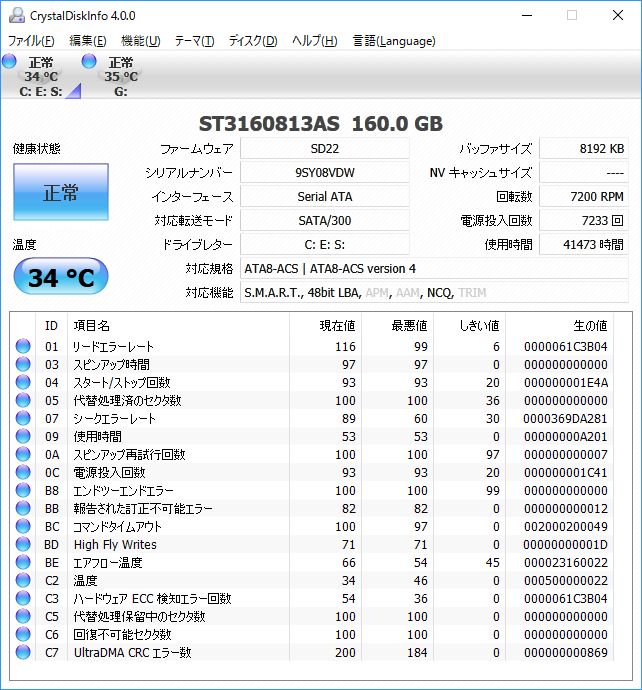Image resolution: width=642 pixels, height=690 pixels.
Task: Click threshold 99 in エンドツーエンドエラー row
Action: point(493,491)
